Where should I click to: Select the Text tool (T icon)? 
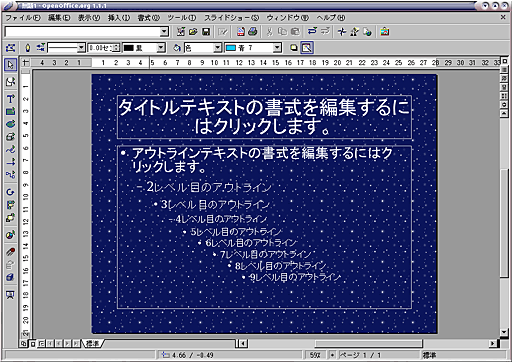(11, 99)
